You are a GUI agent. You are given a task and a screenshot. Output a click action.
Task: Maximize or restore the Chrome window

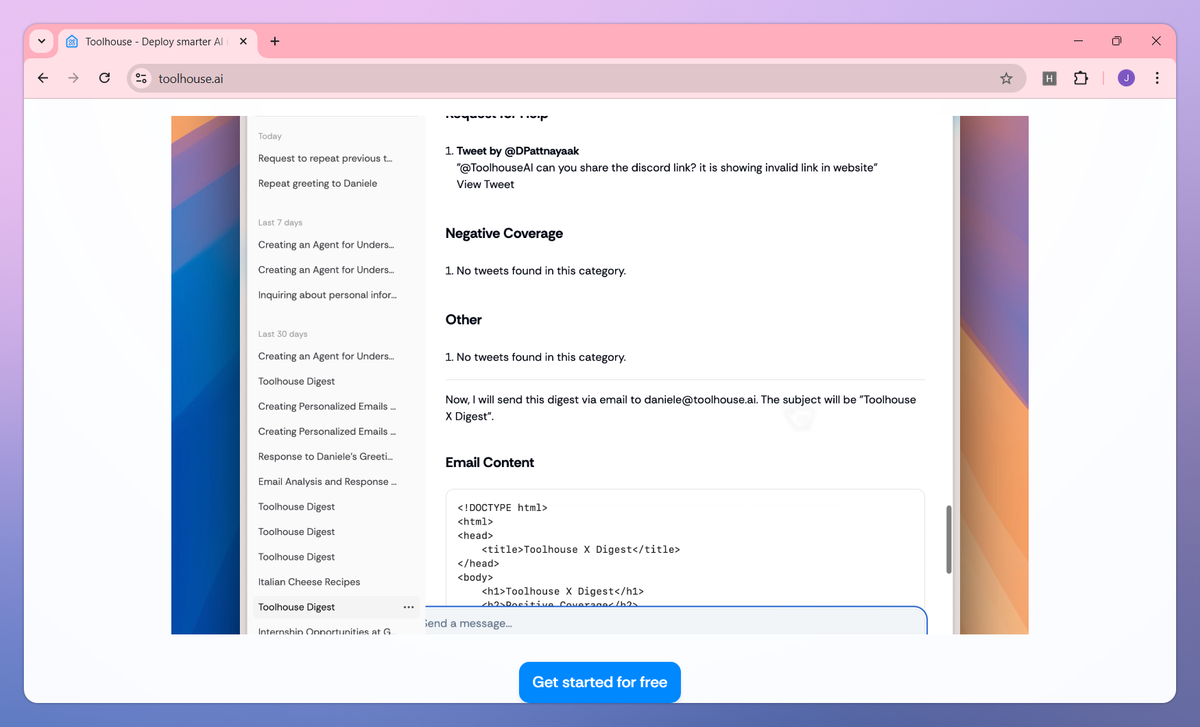tap(1117, 41)
